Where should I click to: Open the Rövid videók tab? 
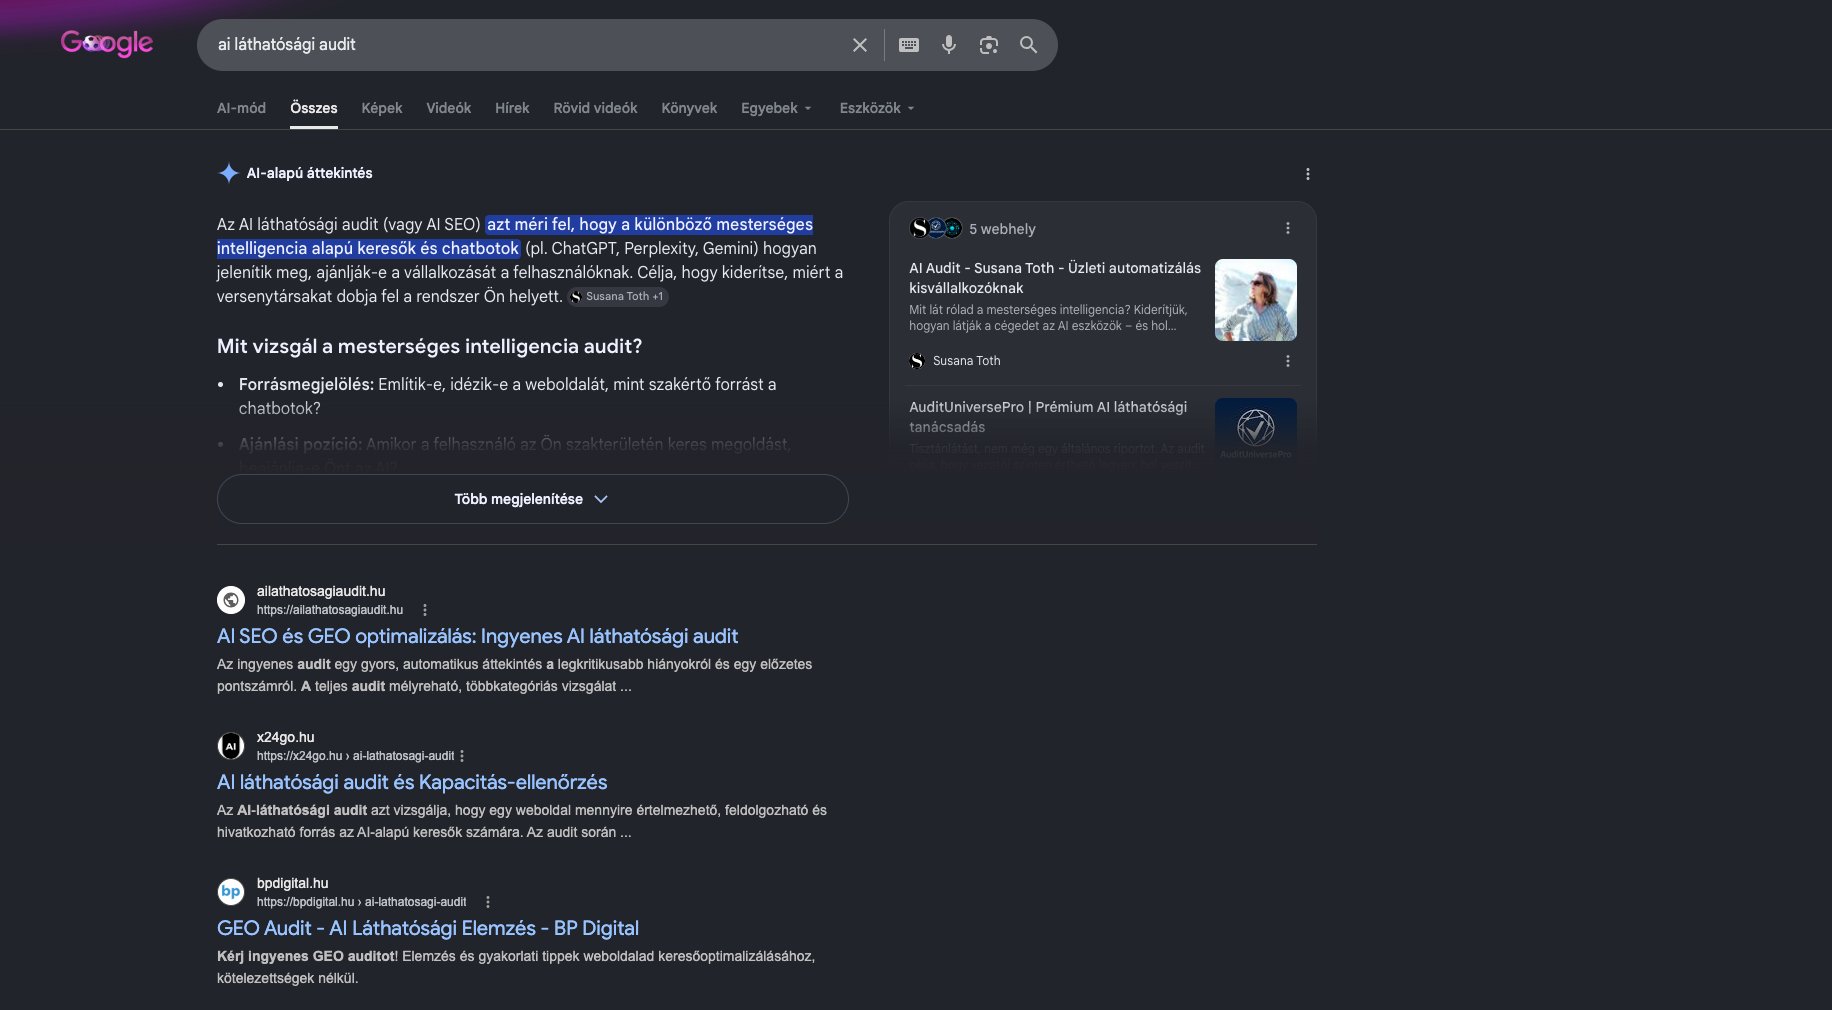[x=595, y=108]
